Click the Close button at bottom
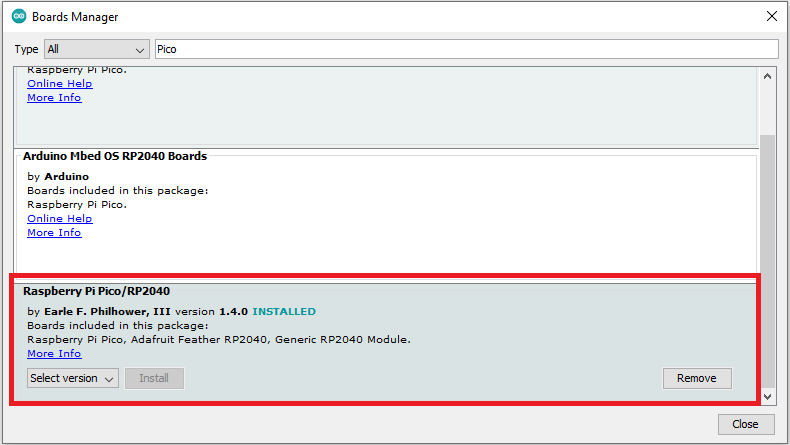 [x=746, y=424]
